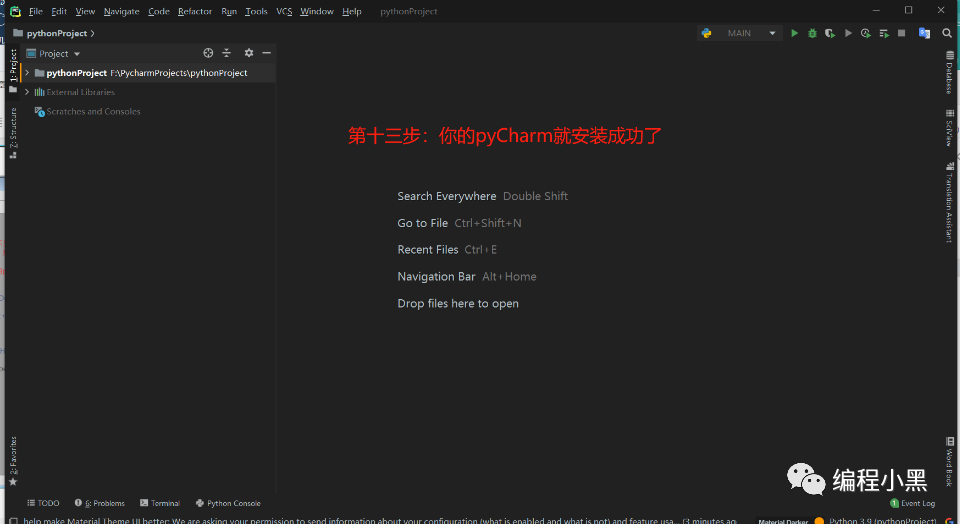Click the tool window toggle at status bar corner
This screenshot has width=960, height=524.
13,521
